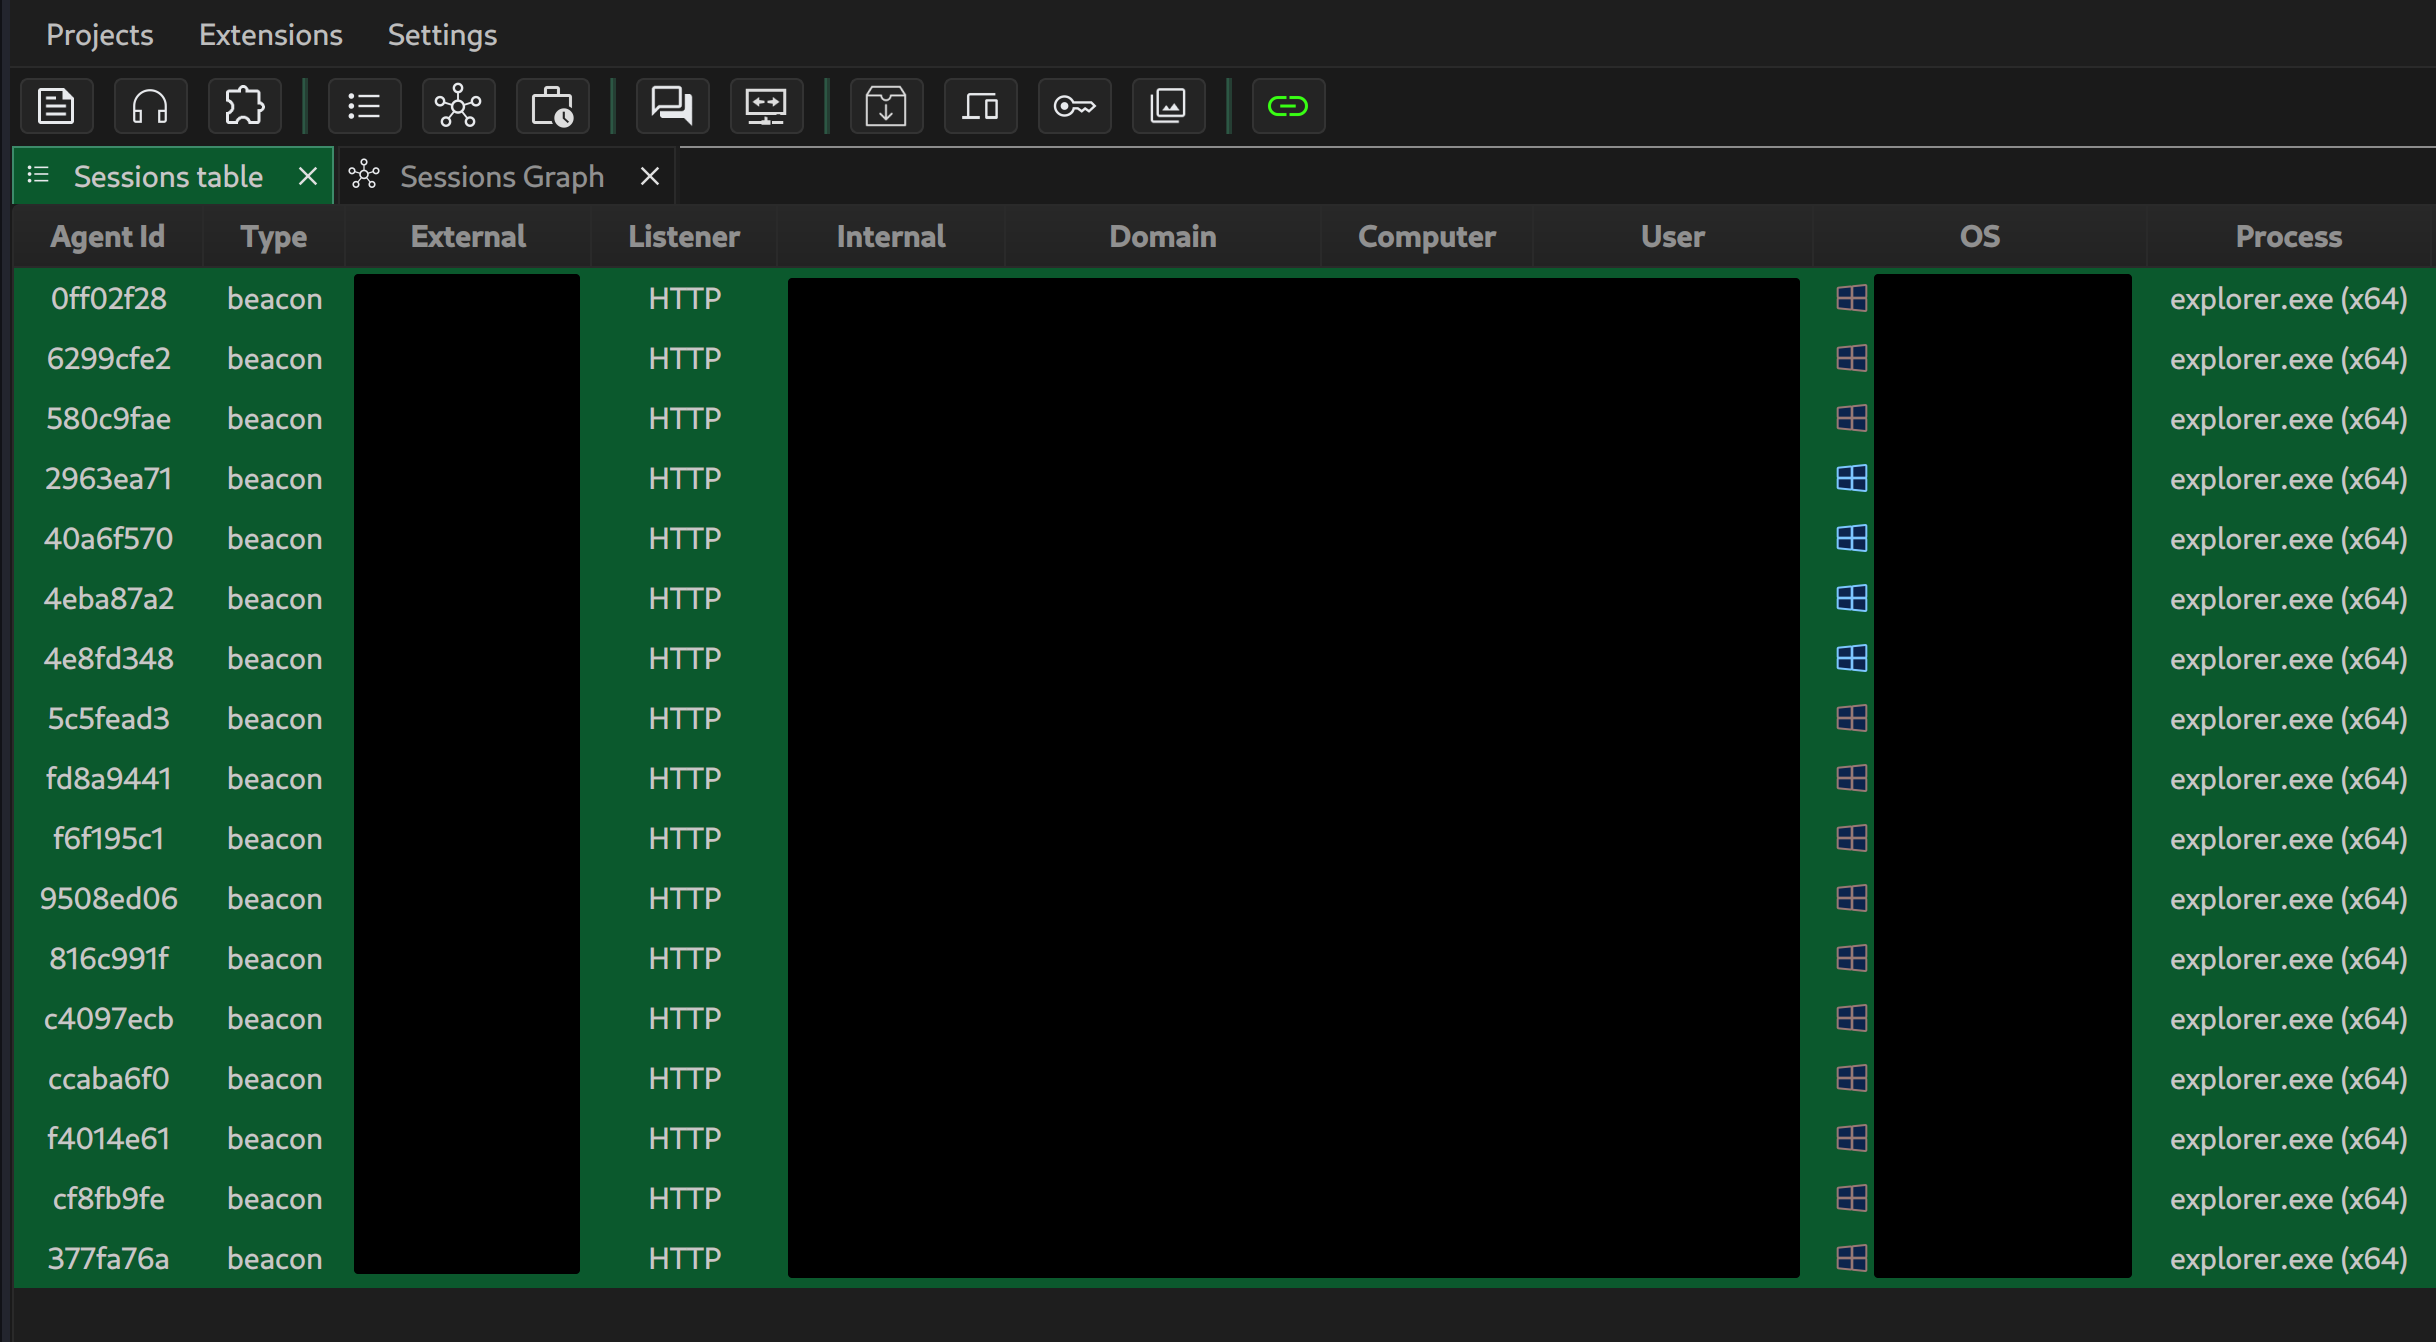The height and width of the screenshot is (1342, 2436).
Task: Select the agent row 2963ea71
Action: (x=108, y=479)
